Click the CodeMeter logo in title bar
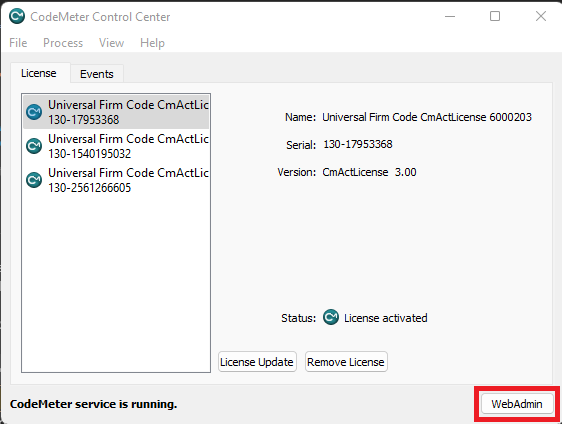This screenshot has width=562, height=424. click(17, 16)
